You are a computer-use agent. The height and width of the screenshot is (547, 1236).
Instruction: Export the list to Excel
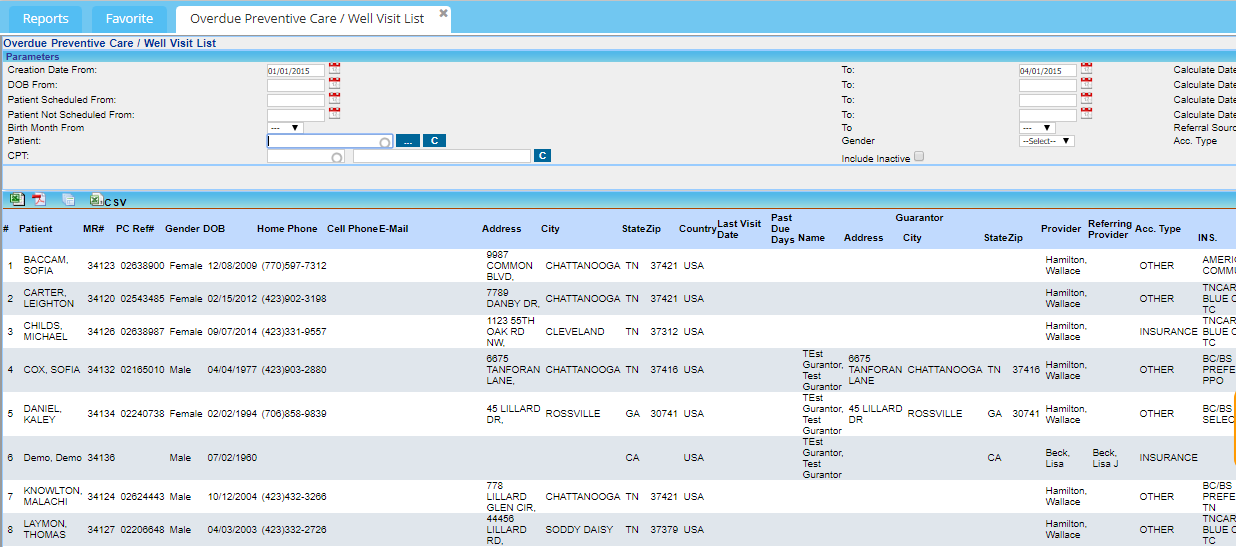pos(17,200)
